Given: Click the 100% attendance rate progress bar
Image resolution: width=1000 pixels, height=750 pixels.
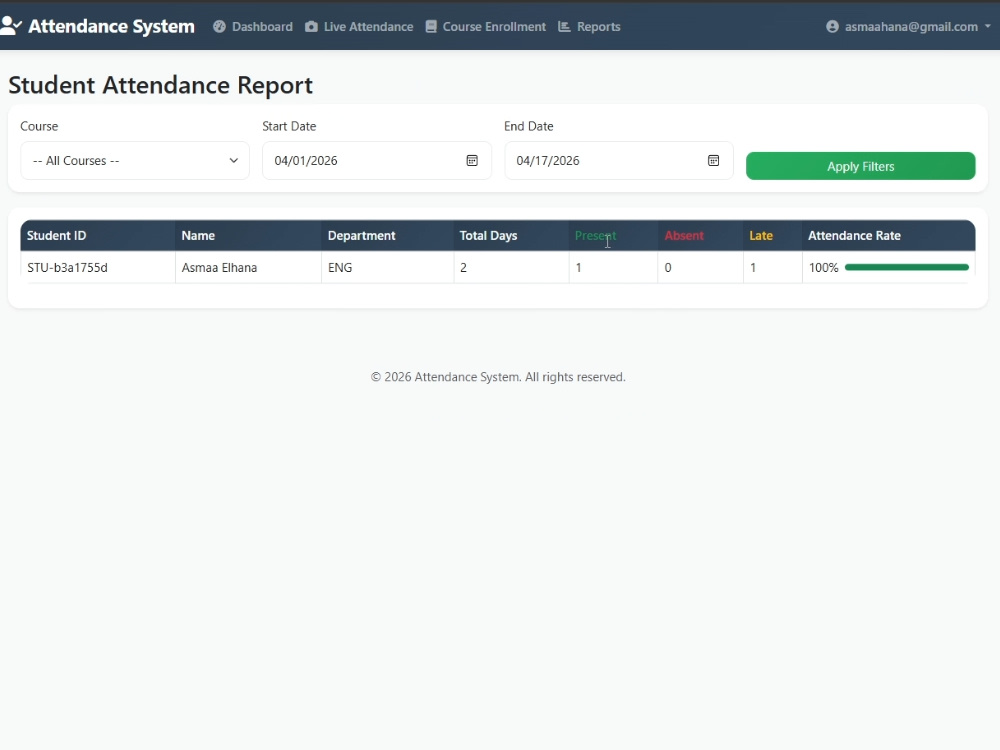Looking at the screenshot, I should tap(906, 267).
